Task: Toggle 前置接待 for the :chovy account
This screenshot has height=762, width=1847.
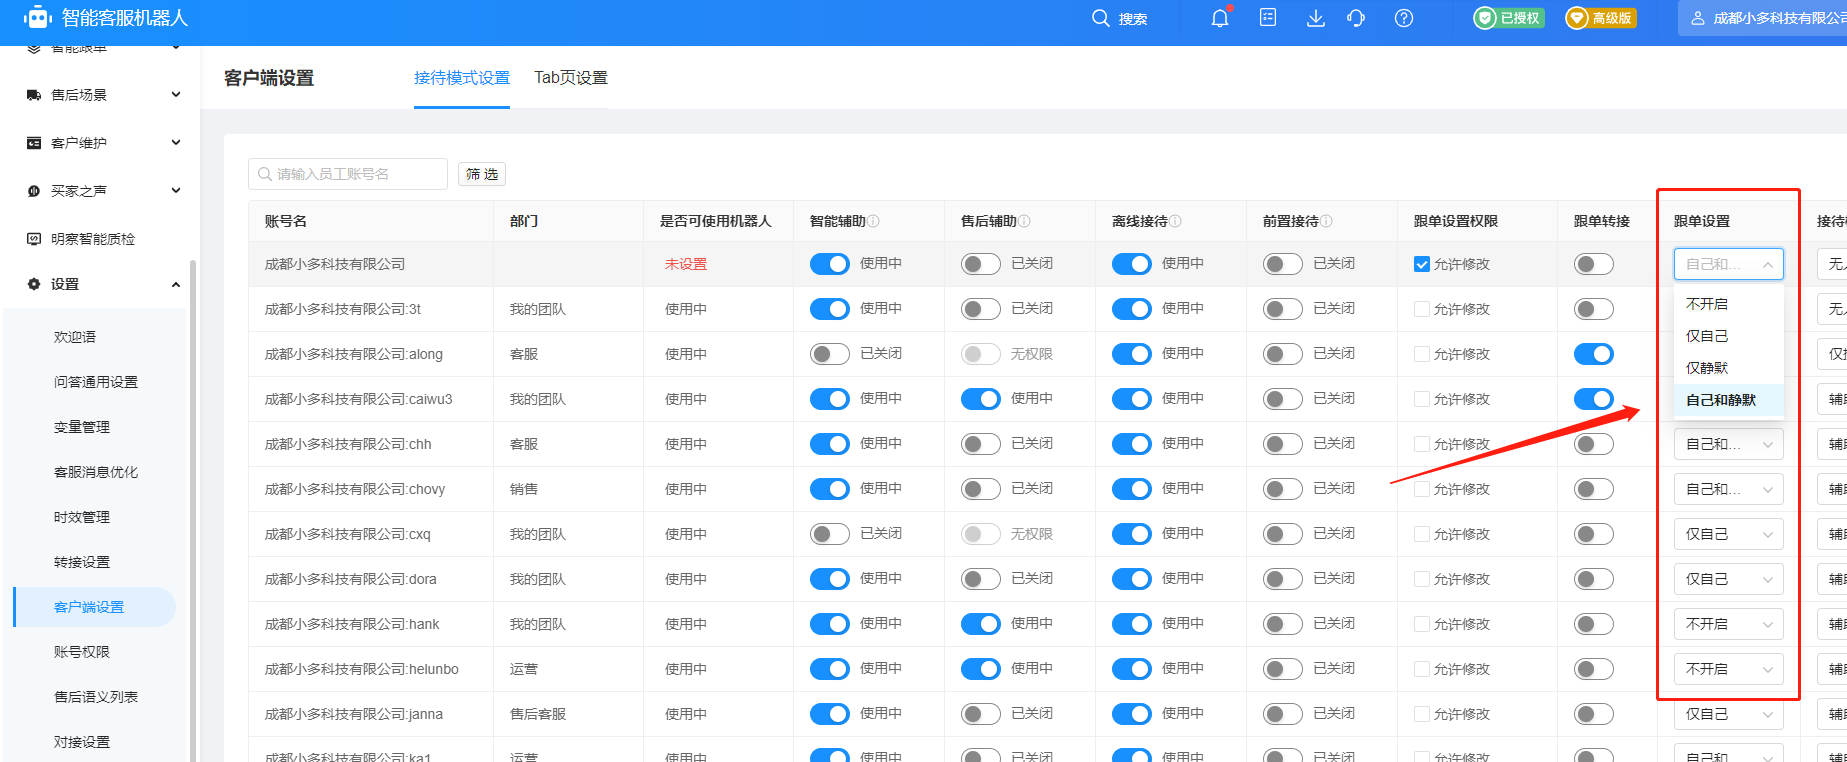Action: [1282, 489]
